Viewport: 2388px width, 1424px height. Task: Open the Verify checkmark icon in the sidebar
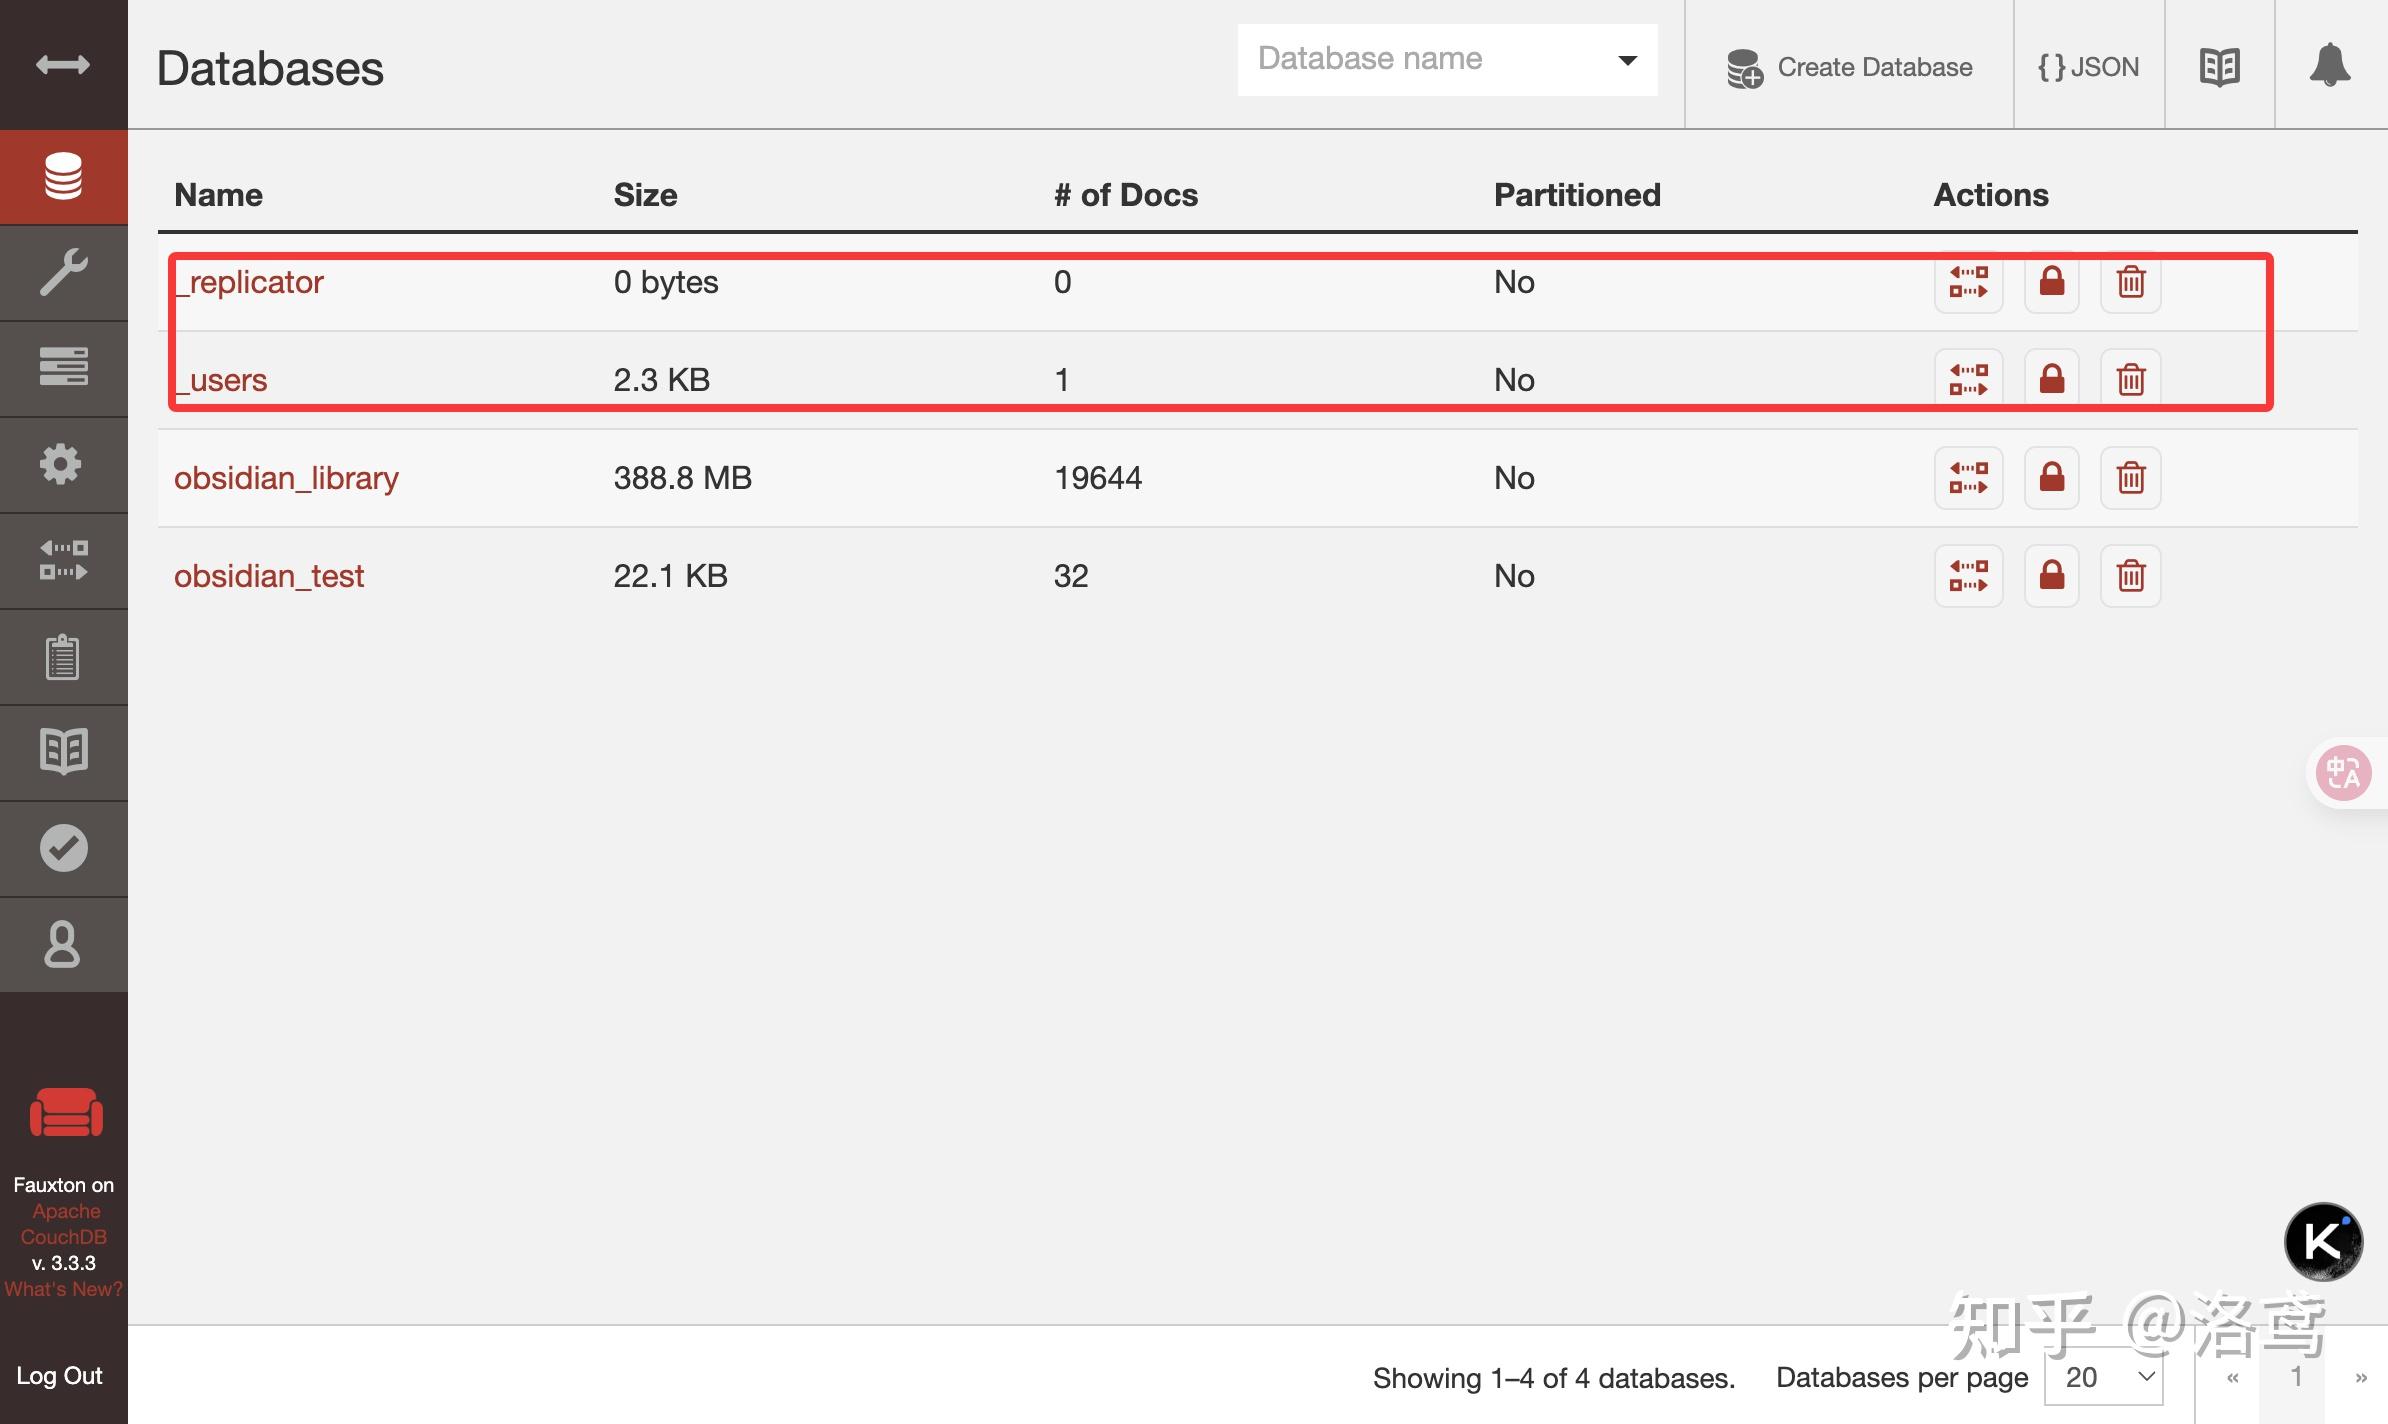pyautogui.click(x=63, y=848)
